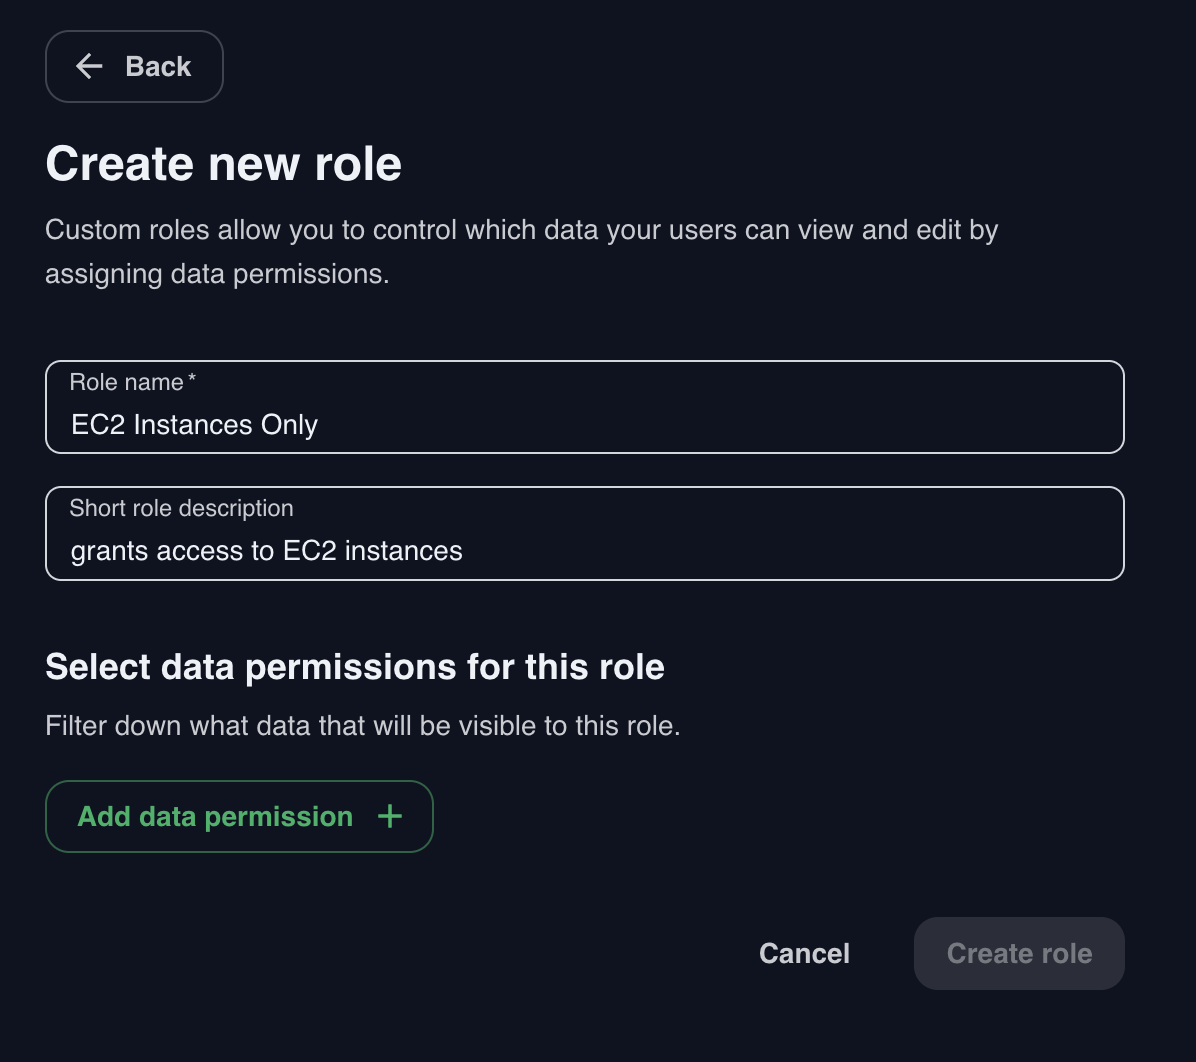This screenshot has height=1062, width=1196.
Task: Click the plus icon beside Add data permission
Action: (390, 817)
